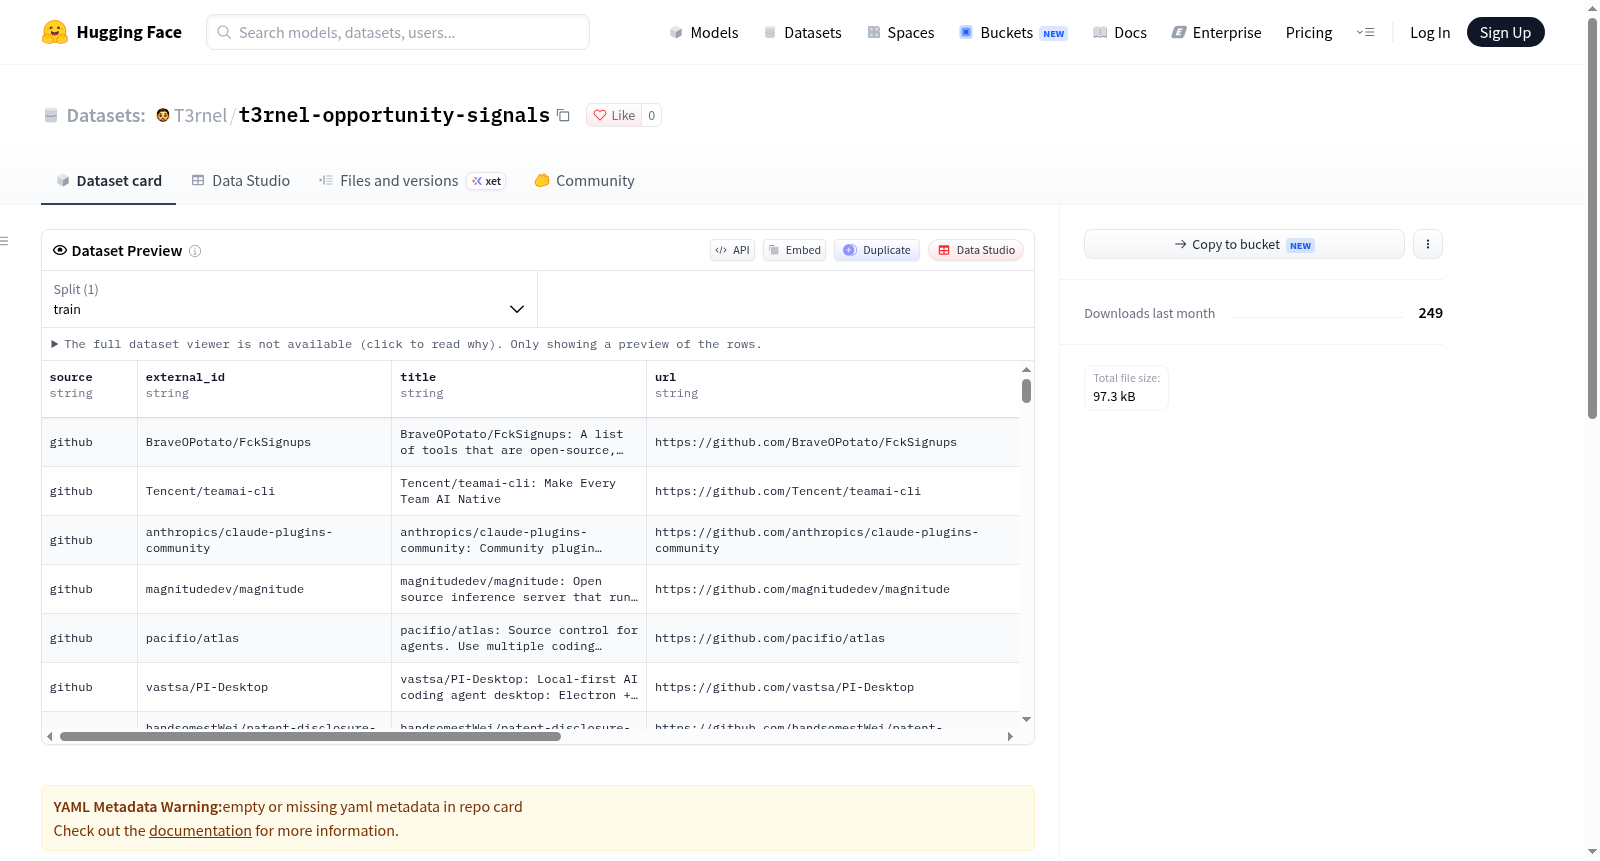Switch to the Dataset card tab

[108, 181]
